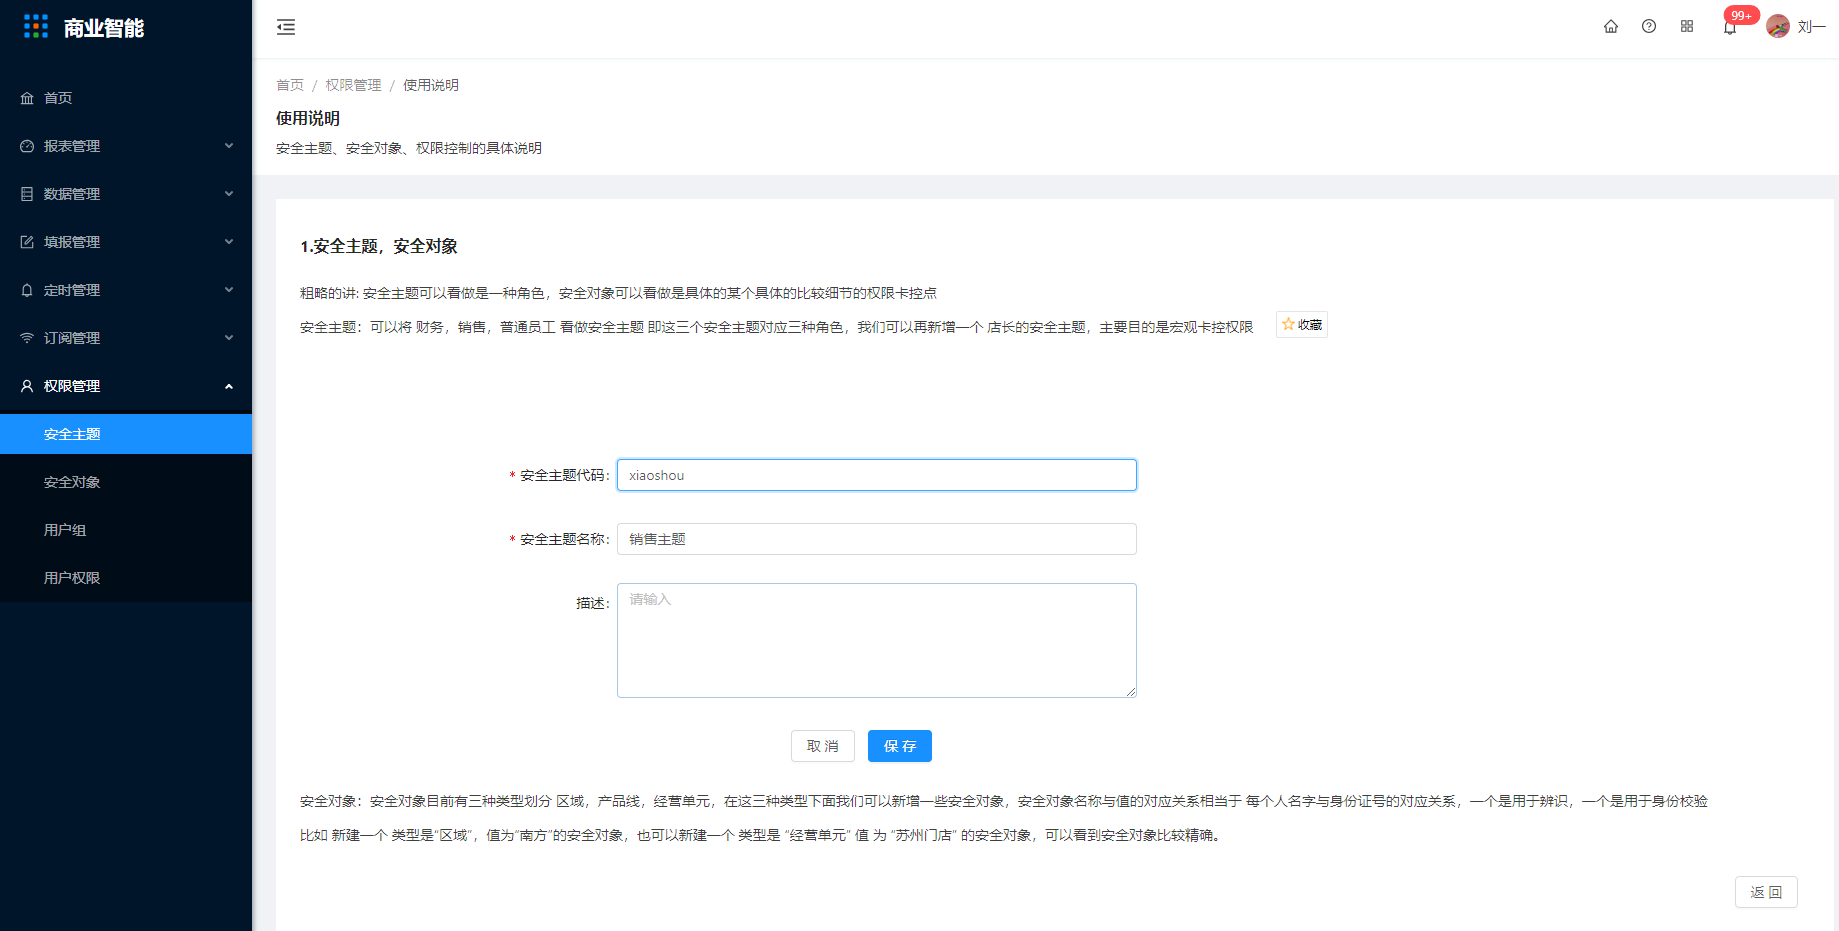Click the 报表管理 dashboard icon

[x=27, y=146]
